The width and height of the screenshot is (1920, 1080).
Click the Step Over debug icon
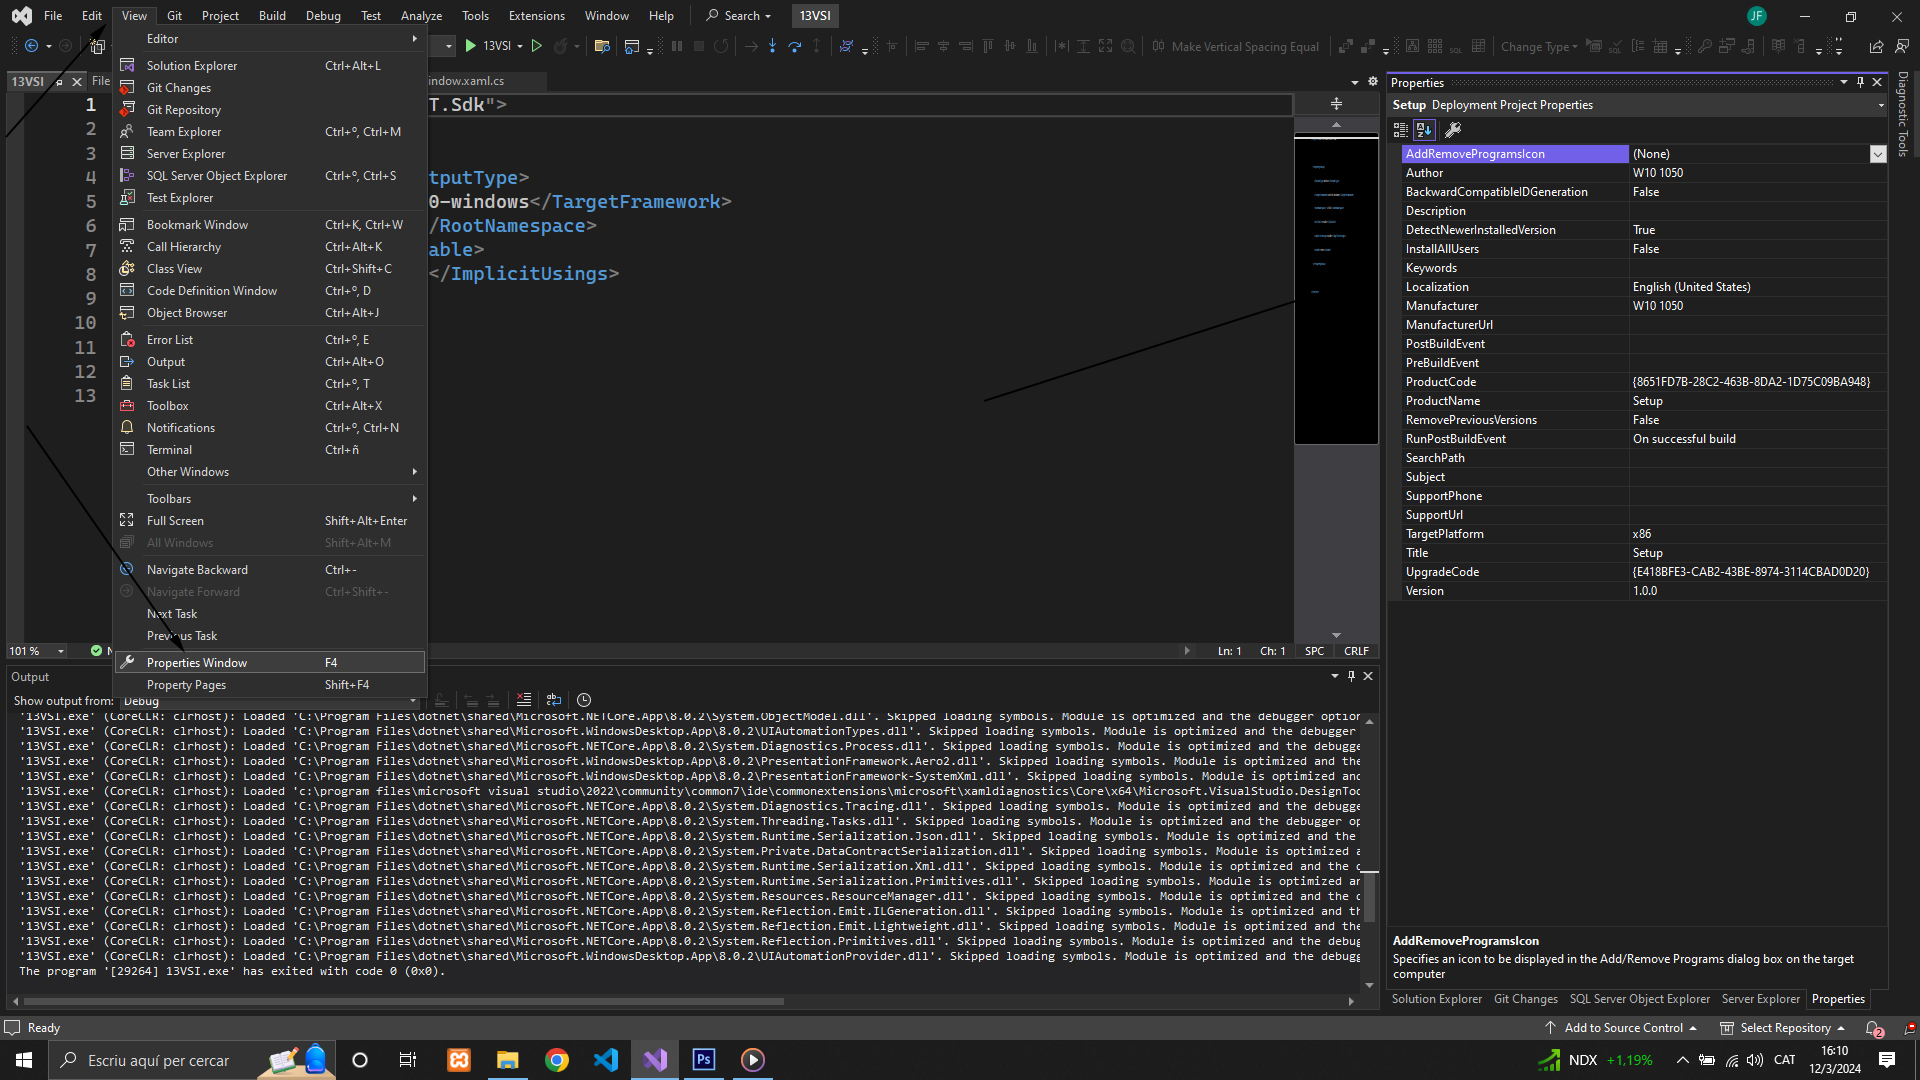point(795,46)
